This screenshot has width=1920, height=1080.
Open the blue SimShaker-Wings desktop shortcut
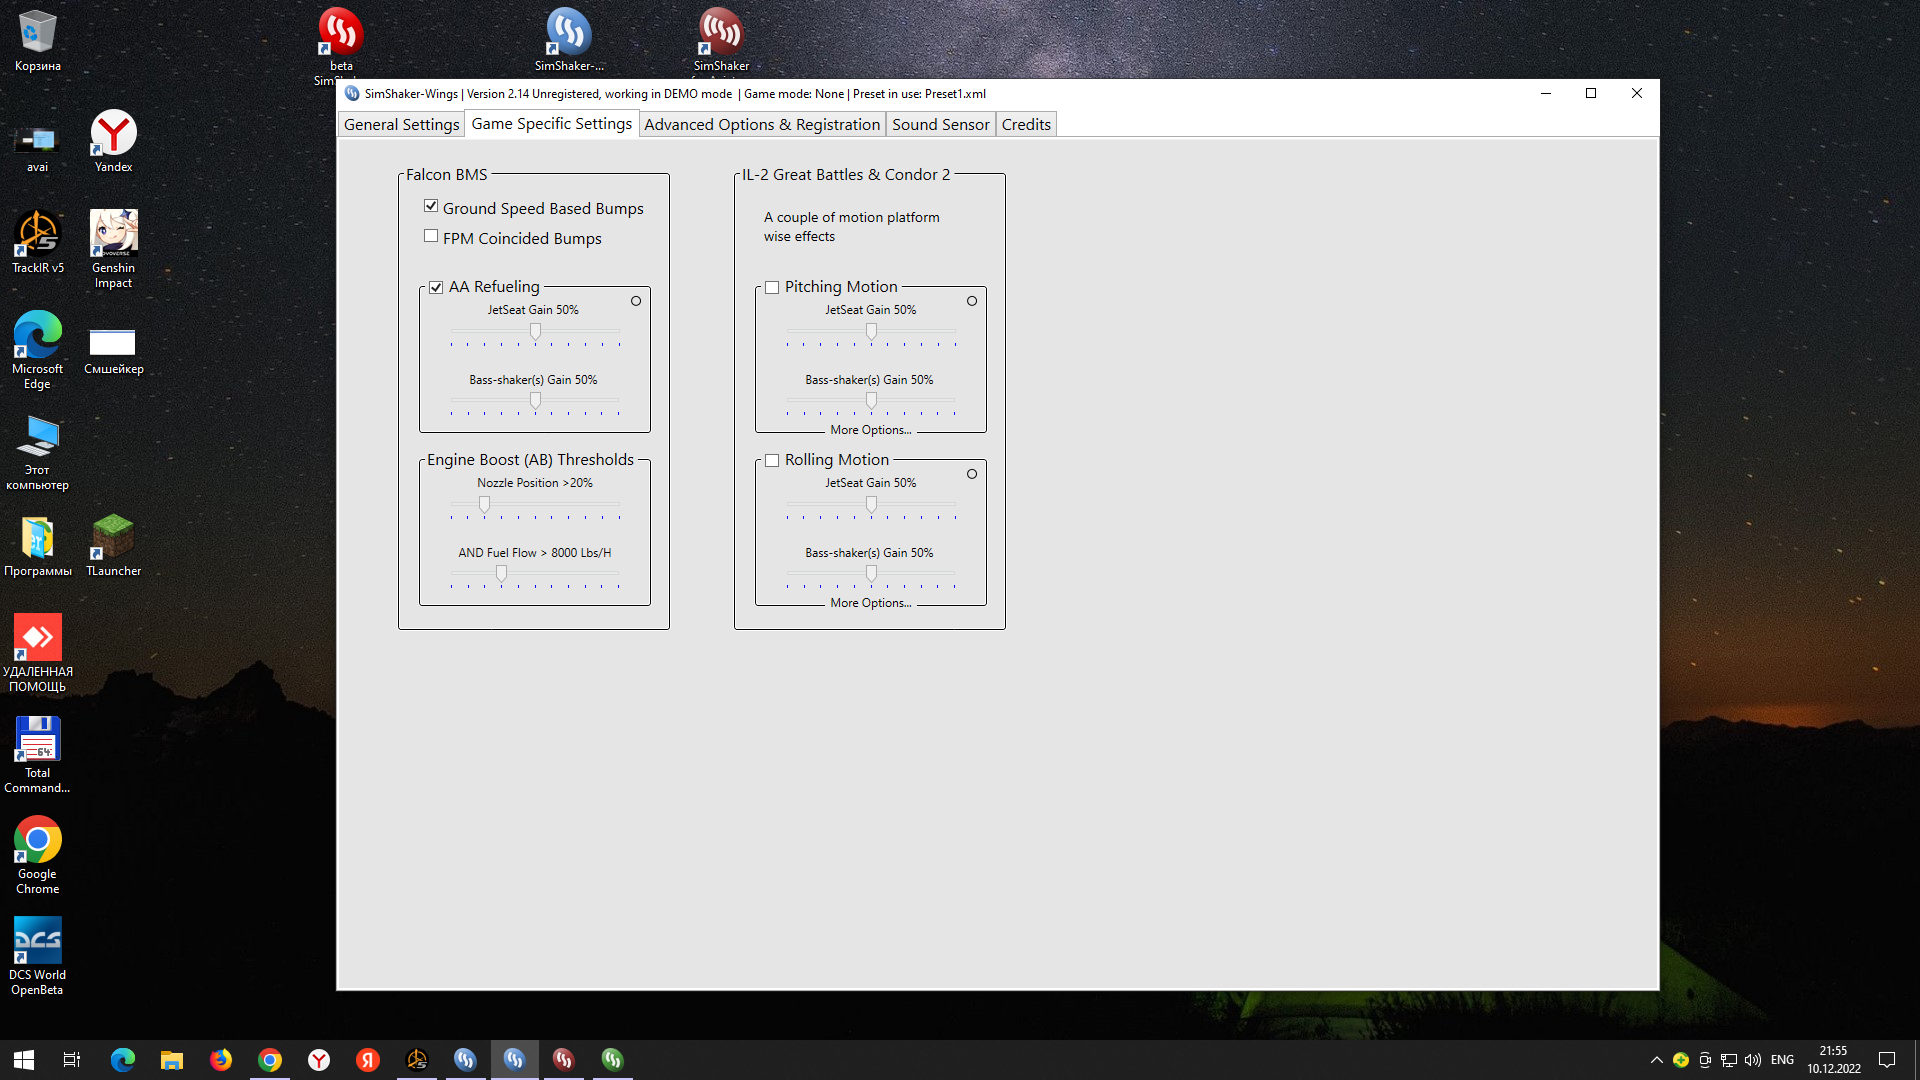[569, 40]
